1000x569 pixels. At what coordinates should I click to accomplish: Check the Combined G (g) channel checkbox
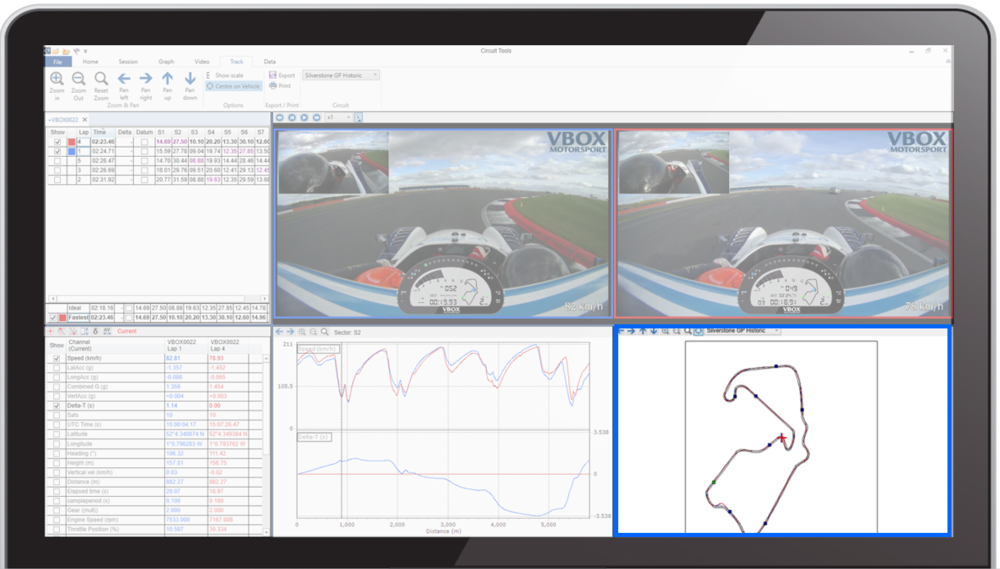(x=57, y=387)
